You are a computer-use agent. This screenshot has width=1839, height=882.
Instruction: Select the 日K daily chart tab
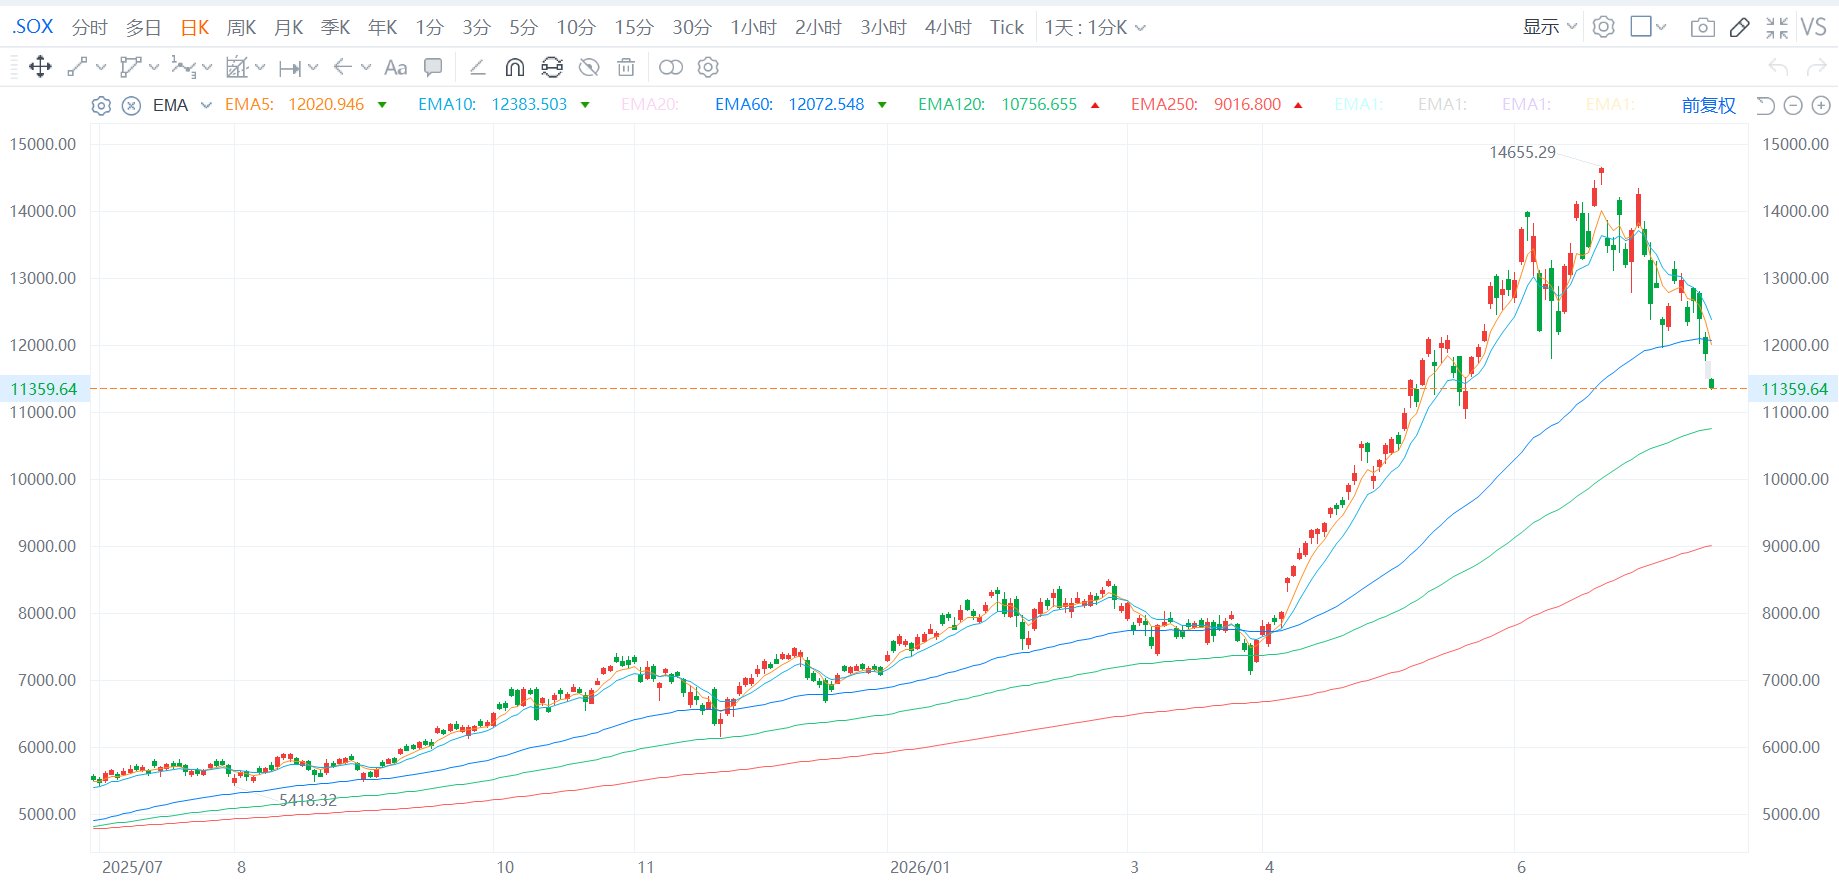194,28
